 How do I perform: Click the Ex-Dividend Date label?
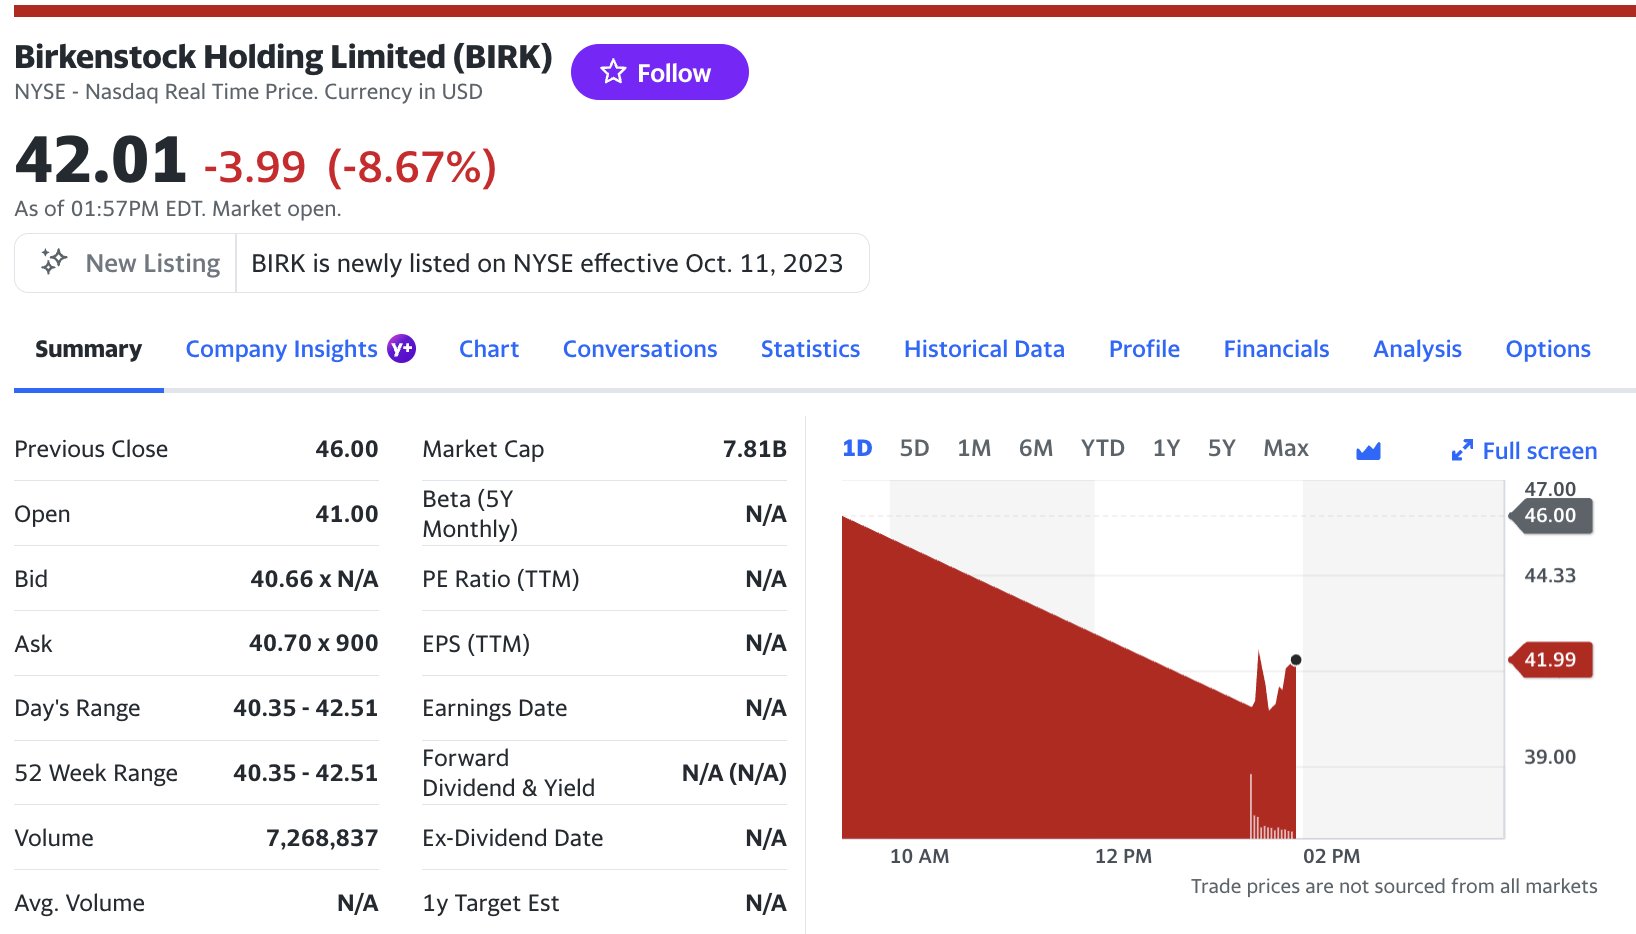pos(513,838)
